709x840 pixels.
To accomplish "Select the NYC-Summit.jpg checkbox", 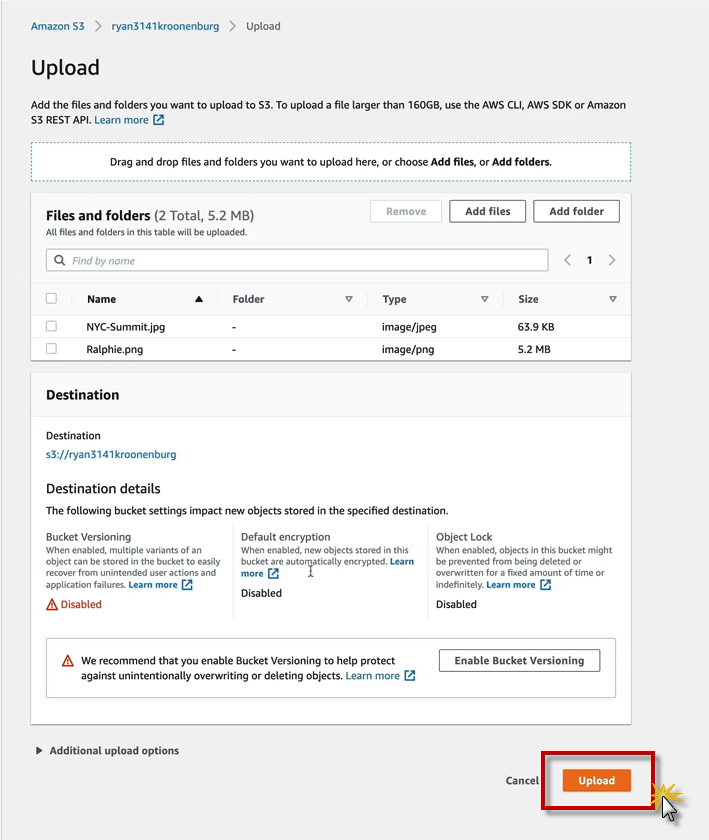I will tap(52, 326).
